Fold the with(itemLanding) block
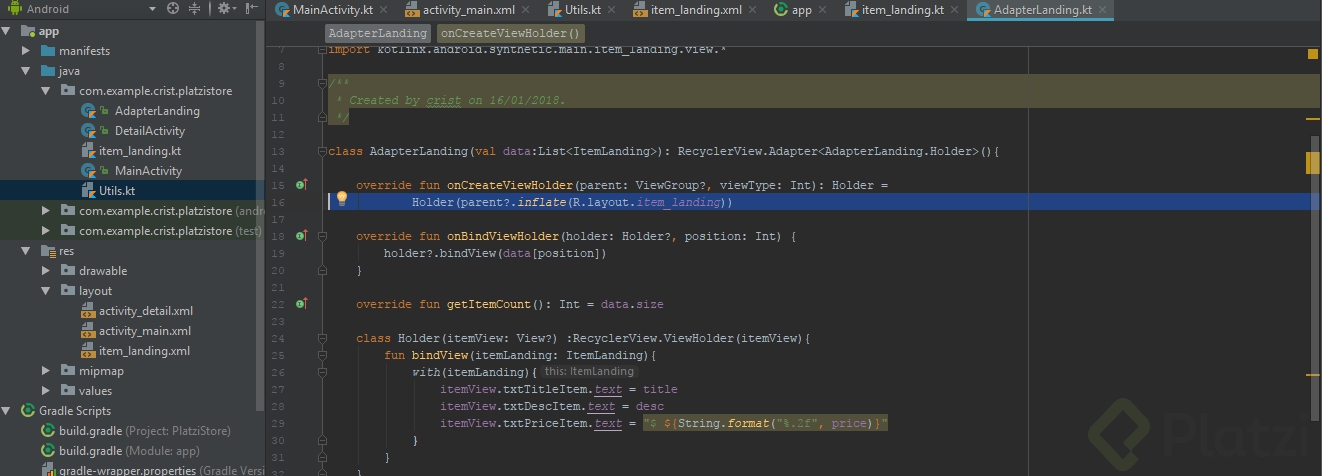This screenshot has height=476, width=1322. click(323, 373)
